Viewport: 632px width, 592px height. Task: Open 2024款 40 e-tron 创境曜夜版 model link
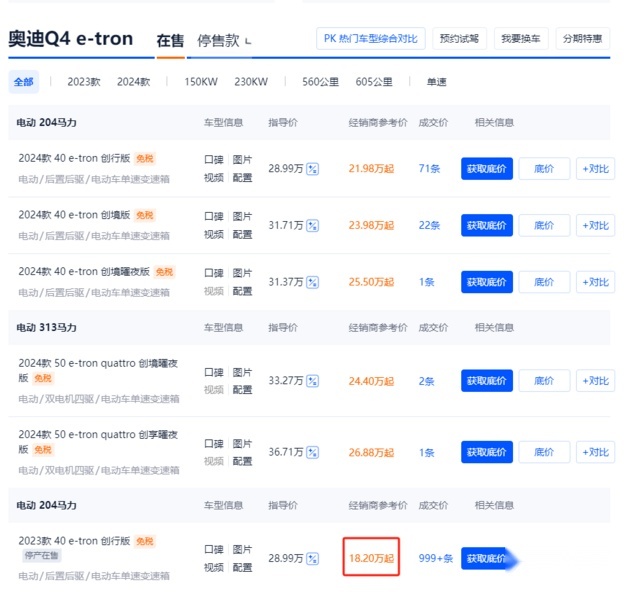[x=84, y=272]
